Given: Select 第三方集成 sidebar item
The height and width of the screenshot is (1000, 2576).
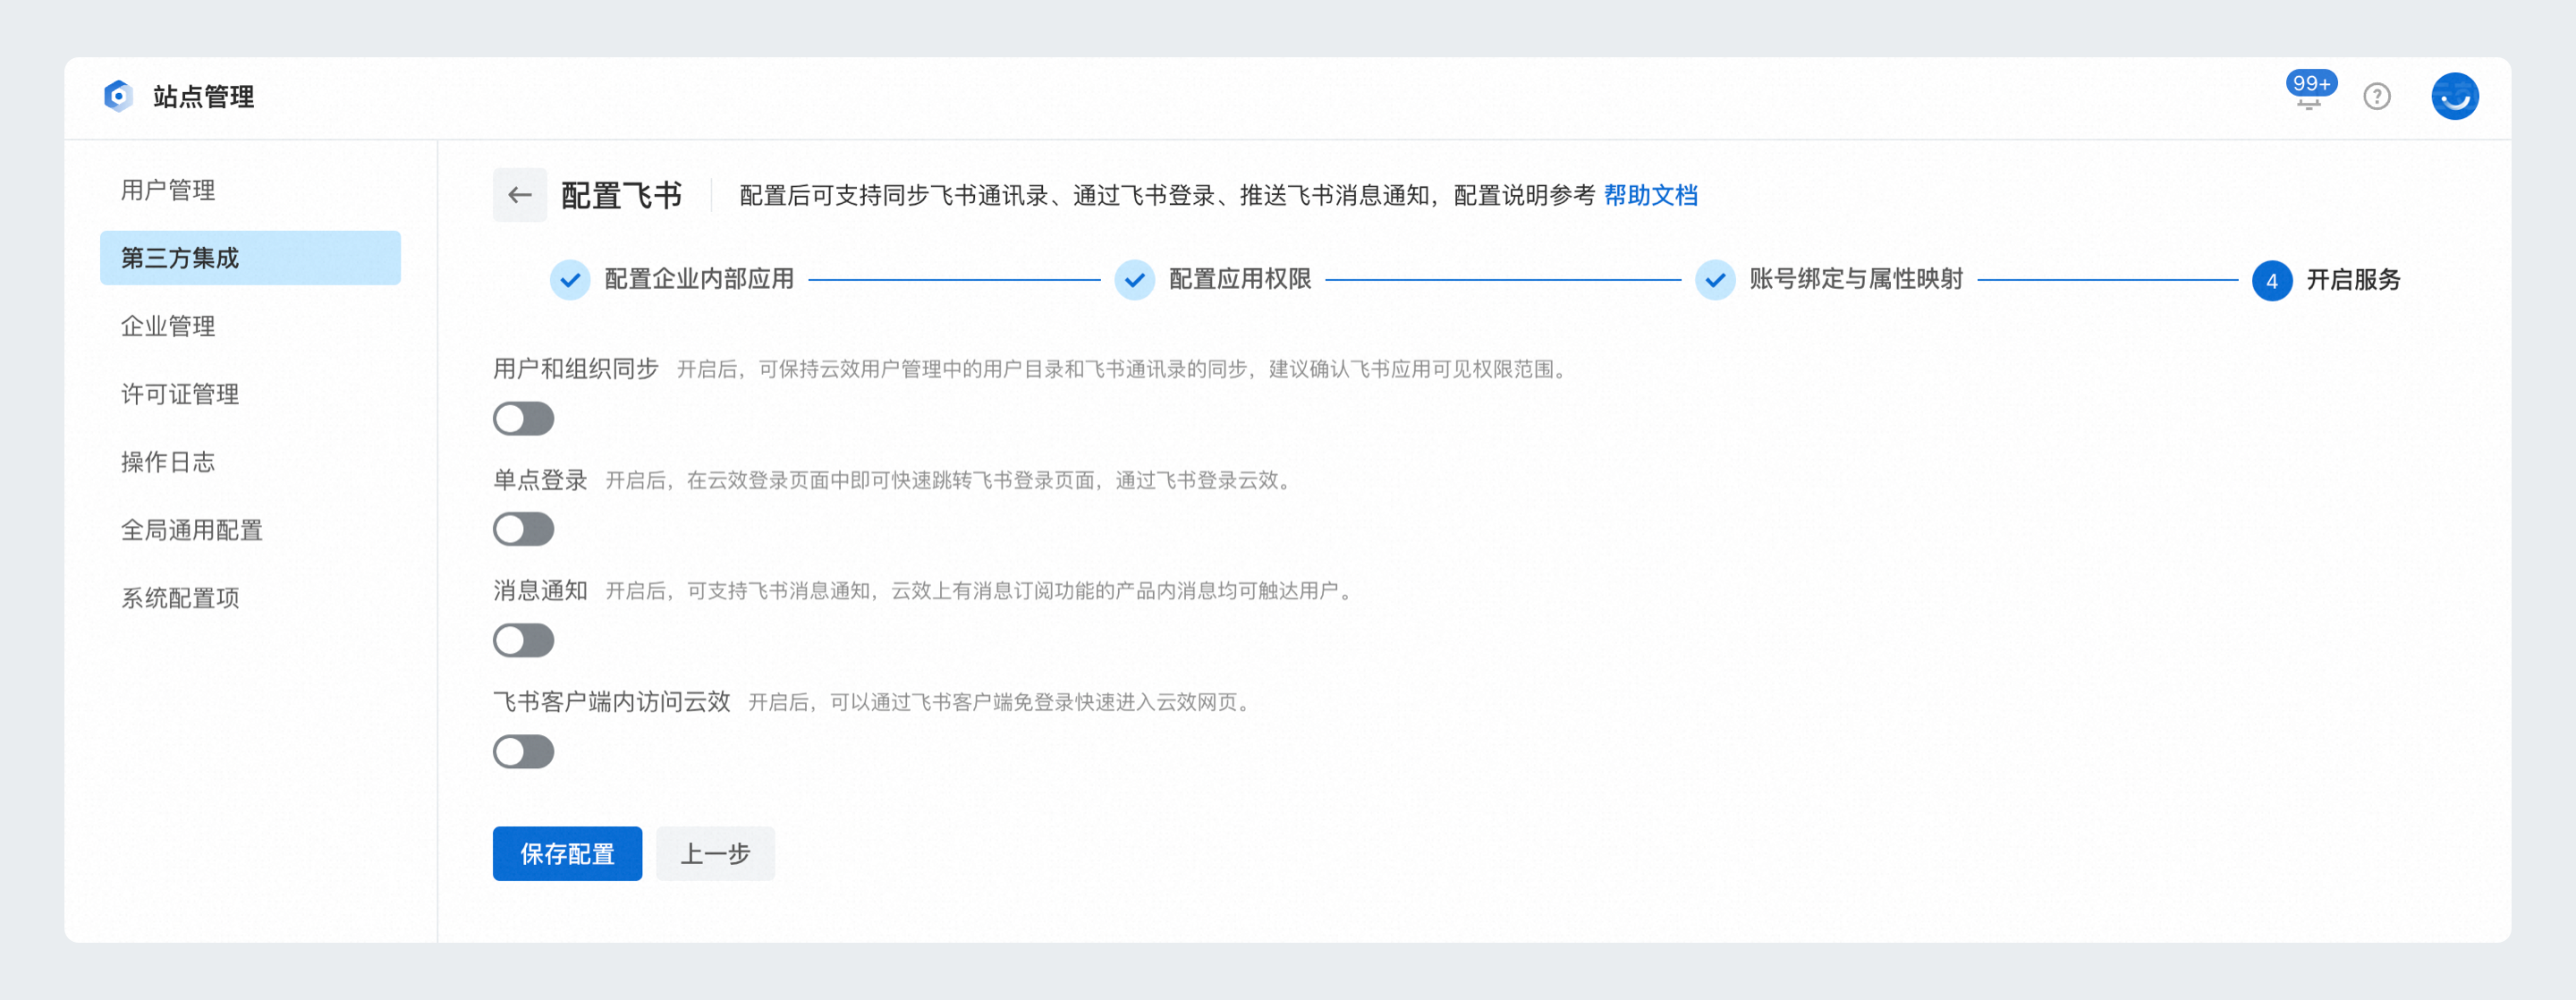Looking at the screenshot, I should [250, 258].
